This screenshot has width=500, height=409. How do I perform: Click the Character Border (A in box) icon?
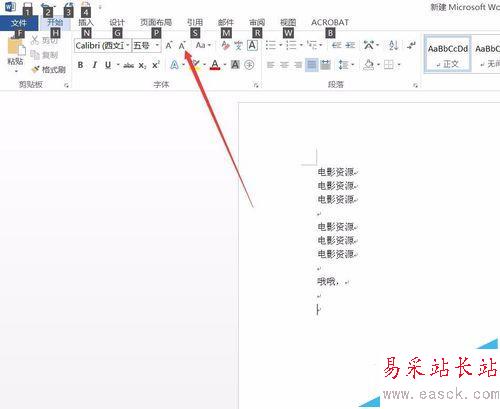(252, 45)
